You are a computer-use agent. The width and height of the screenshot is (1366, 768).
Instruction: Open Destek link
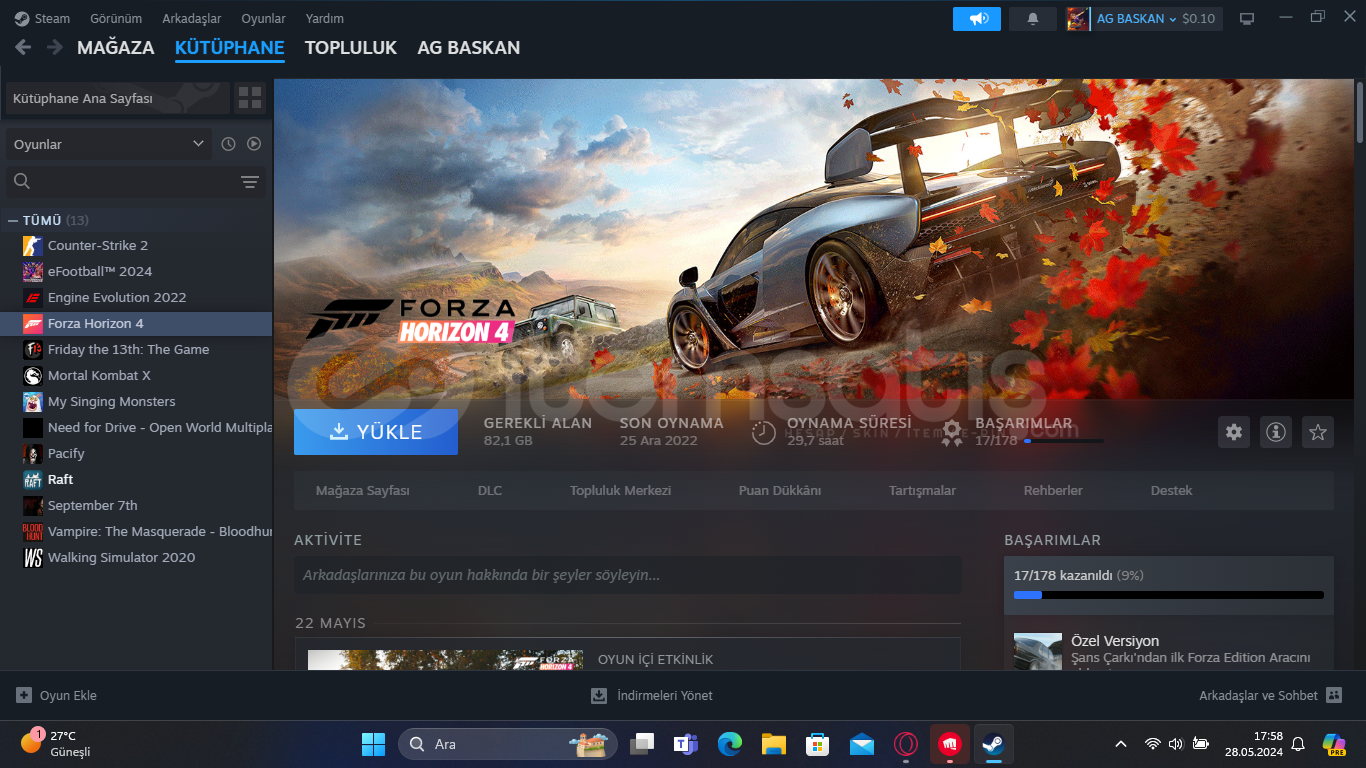pos(1171,491)
